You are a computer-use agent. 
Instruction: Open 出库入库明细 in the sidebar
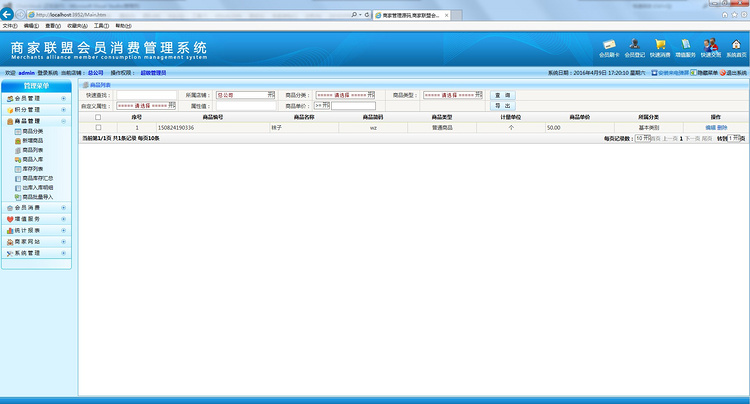[37, 187]
